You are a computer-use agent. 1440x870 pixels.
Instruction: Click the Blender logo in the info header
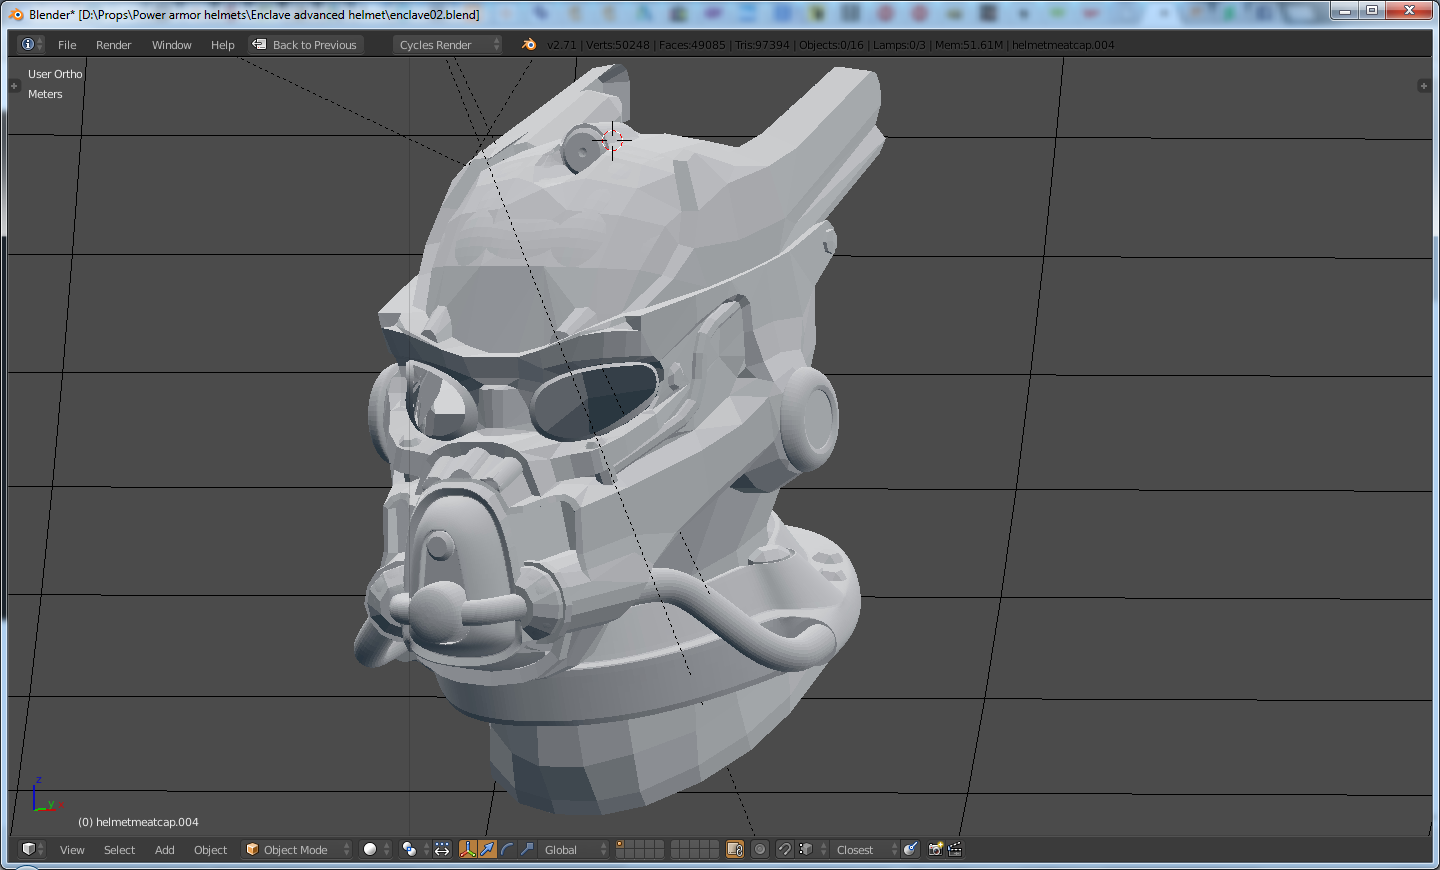pos(529,45)
